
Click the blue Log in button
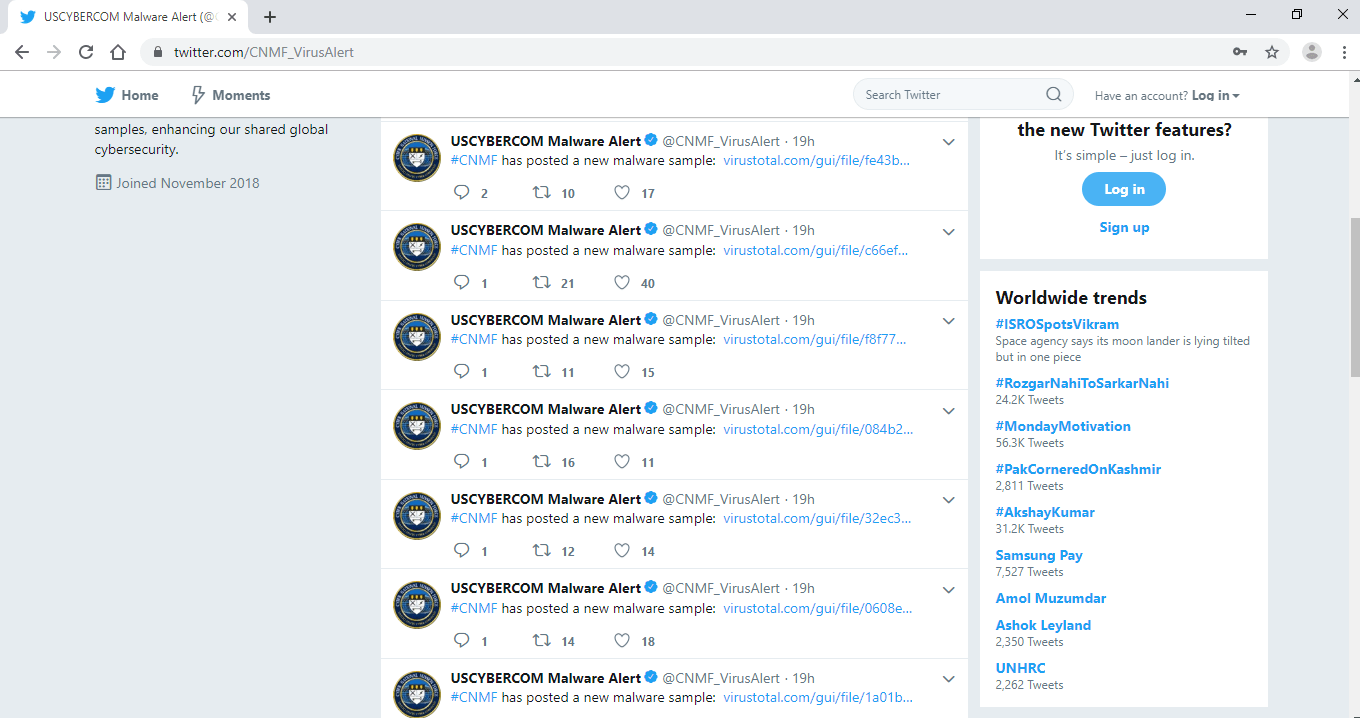pyautogui.click(x=1124, y=189)
